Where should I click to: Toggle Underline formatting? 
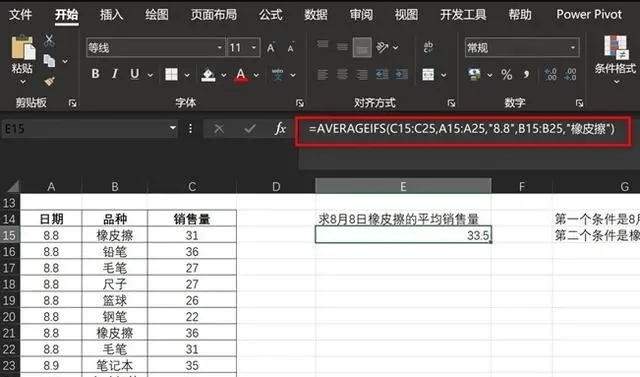click(134, 74)
